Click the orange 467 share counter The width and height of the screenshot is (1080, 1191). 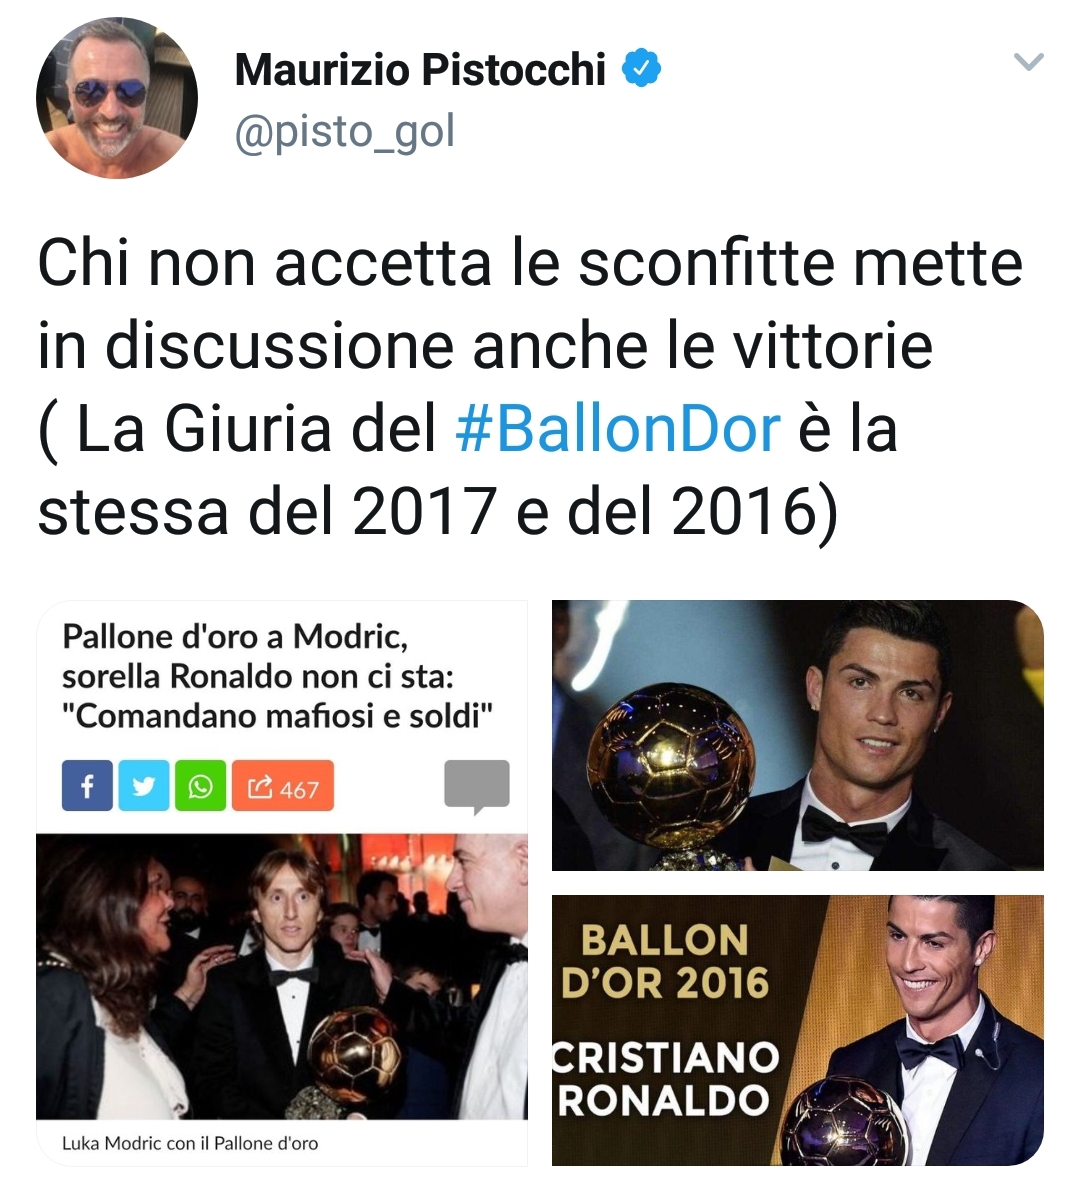click(283, 785)
